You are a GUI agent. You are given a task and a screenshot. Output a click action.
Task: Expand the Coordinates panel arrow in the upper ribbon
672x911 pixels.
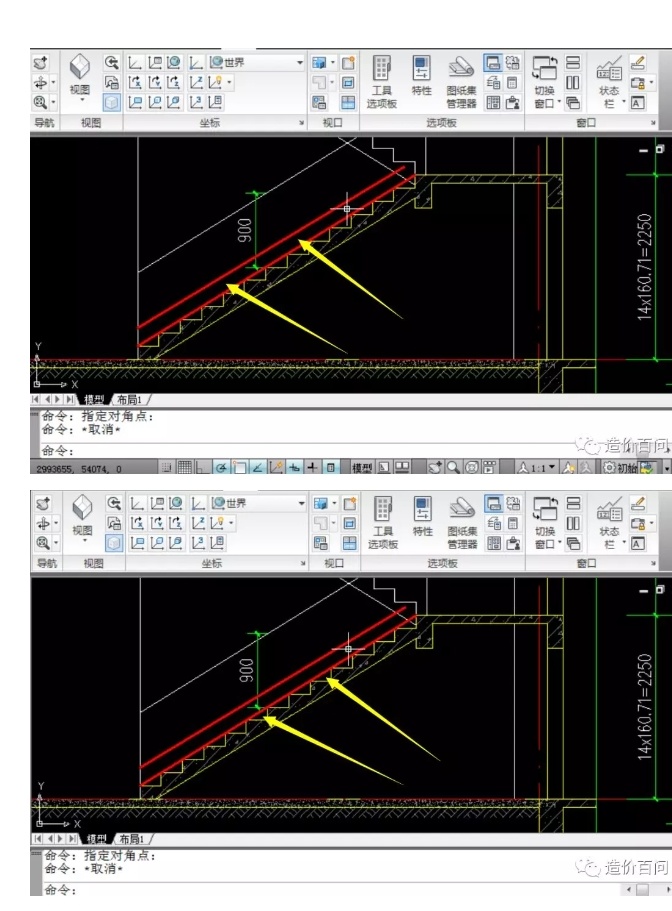302,123
